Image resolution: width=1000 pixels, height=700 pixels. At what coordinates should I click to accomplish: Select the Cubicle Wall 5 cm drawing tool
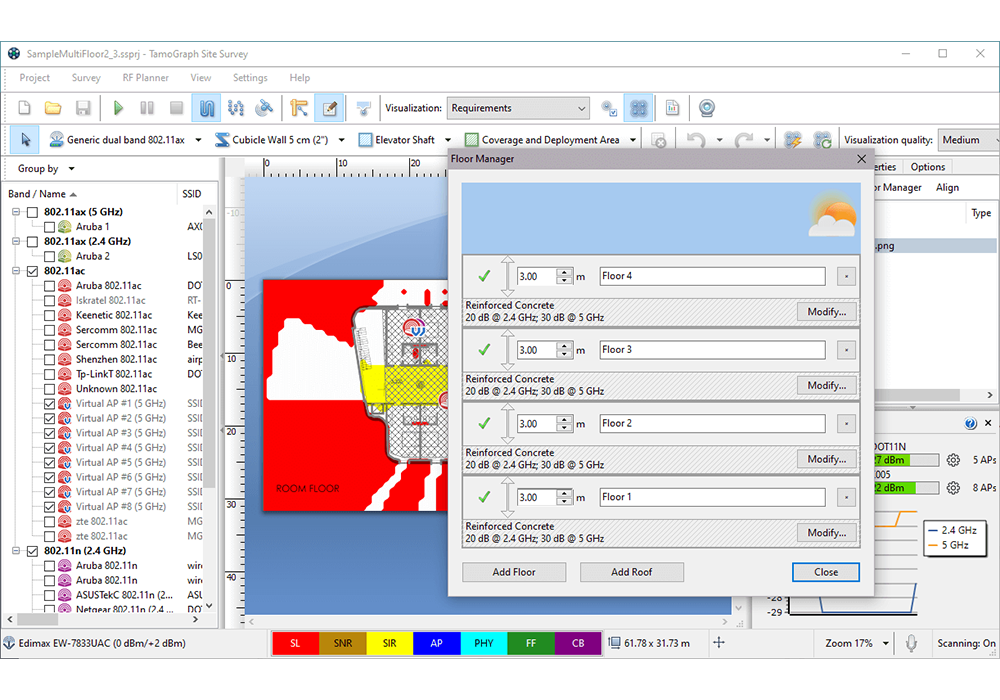(272, 140)
